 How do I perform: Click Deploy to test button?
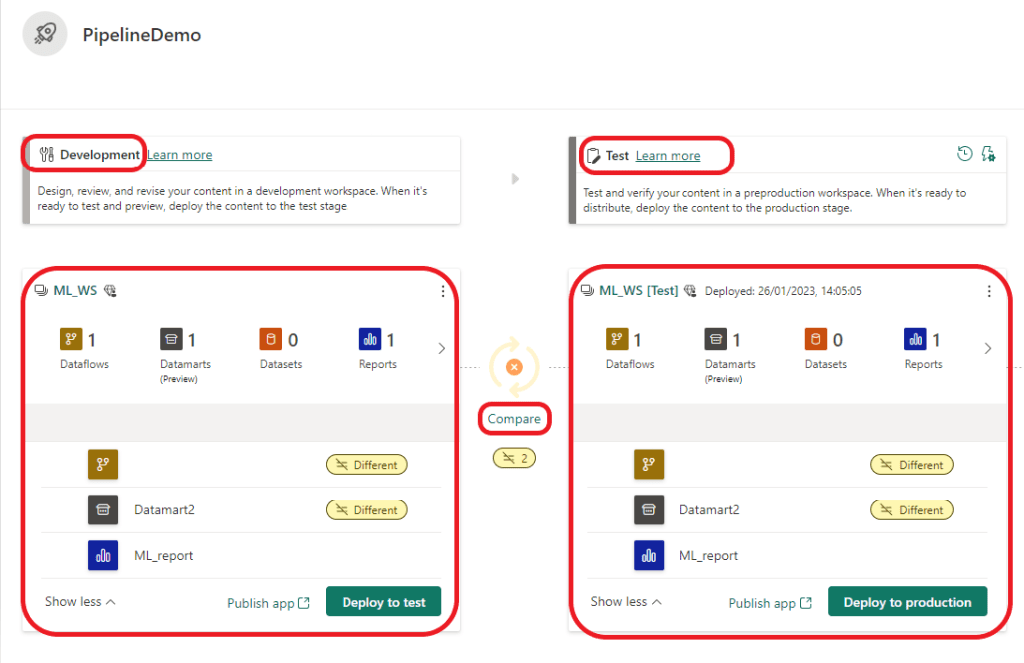(384, 602)
